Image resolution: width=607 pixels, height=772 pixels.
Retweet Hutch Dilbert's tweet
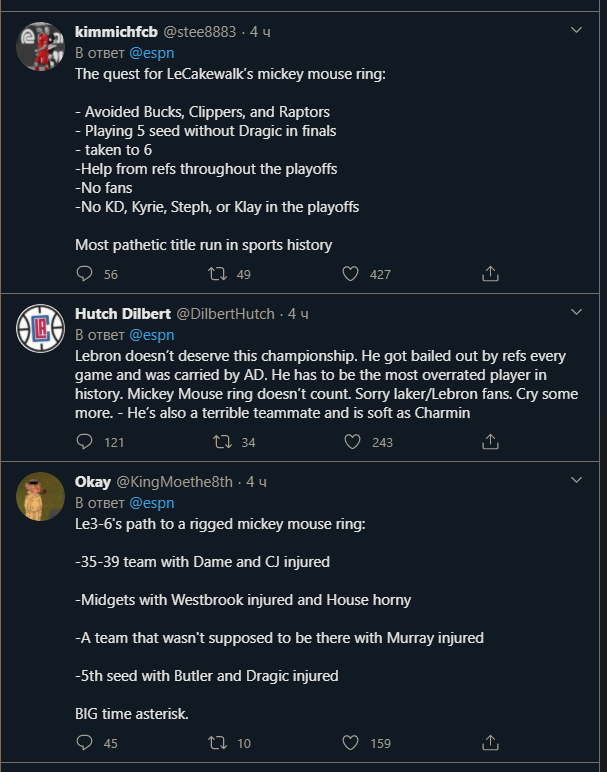(x=223, y=442)
